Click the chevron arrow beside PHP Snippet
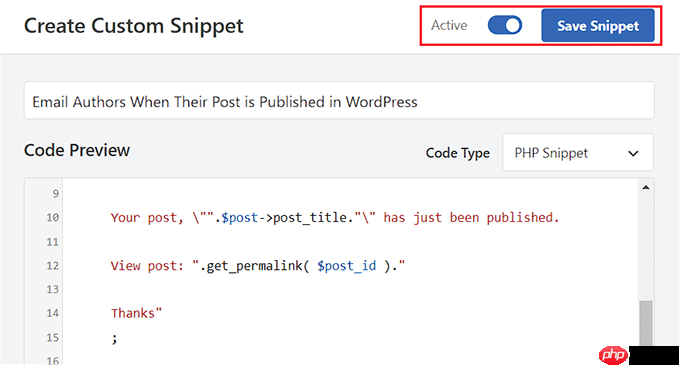 coord(633,153)
